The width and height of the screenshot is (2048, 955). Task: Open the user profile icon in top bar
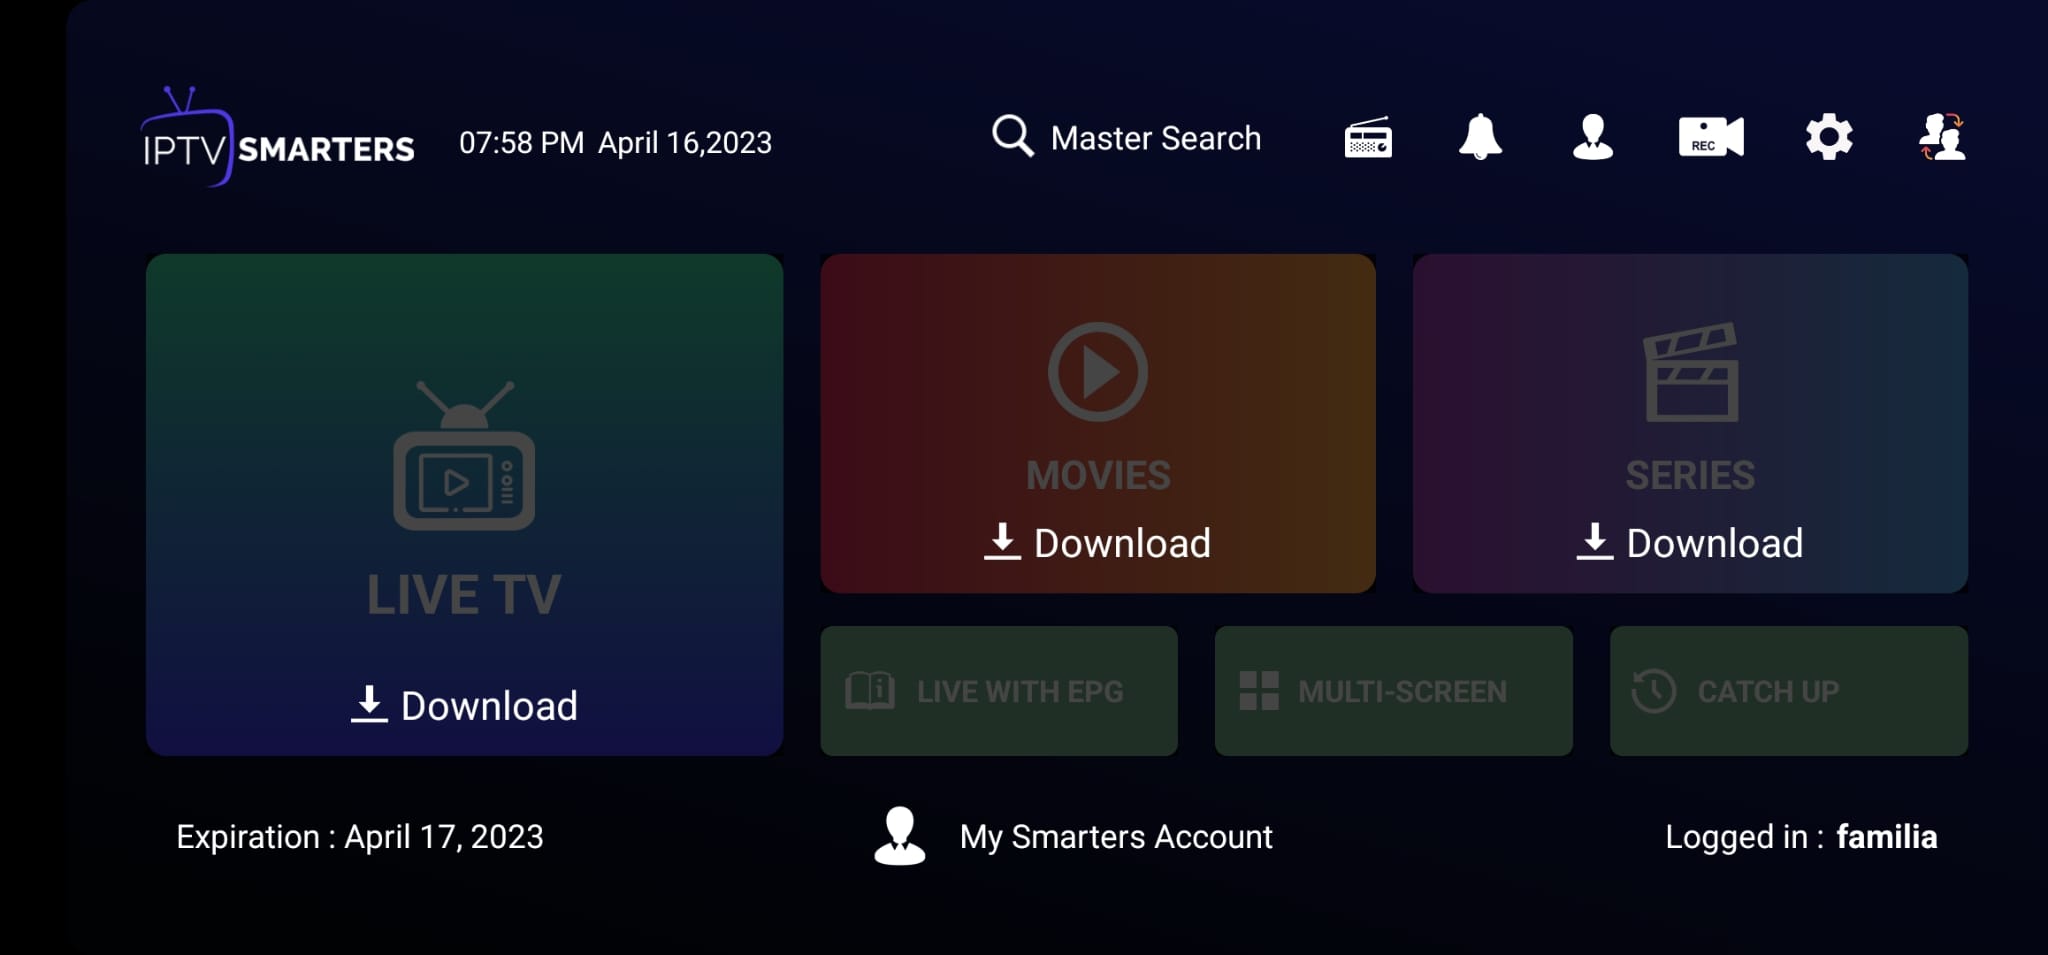[x=1593, y=137]
